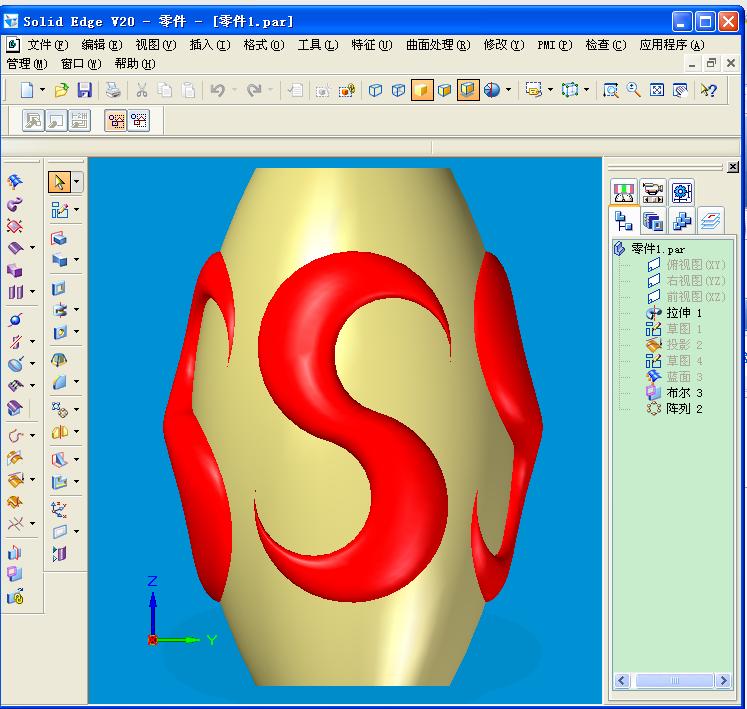This screenshot has height=709, width=747.
Task: Click the EdgeBar scroll right arrow
Action: click(x=724, y=680)
